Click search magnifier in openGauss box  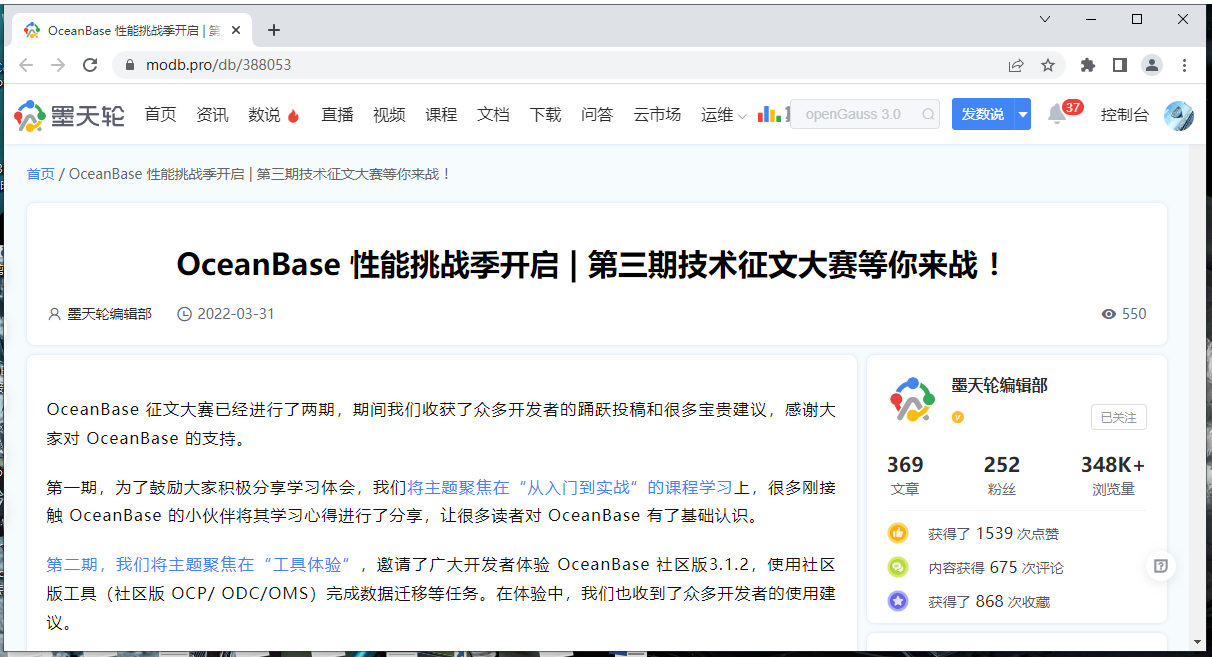(x=928, y=114)
